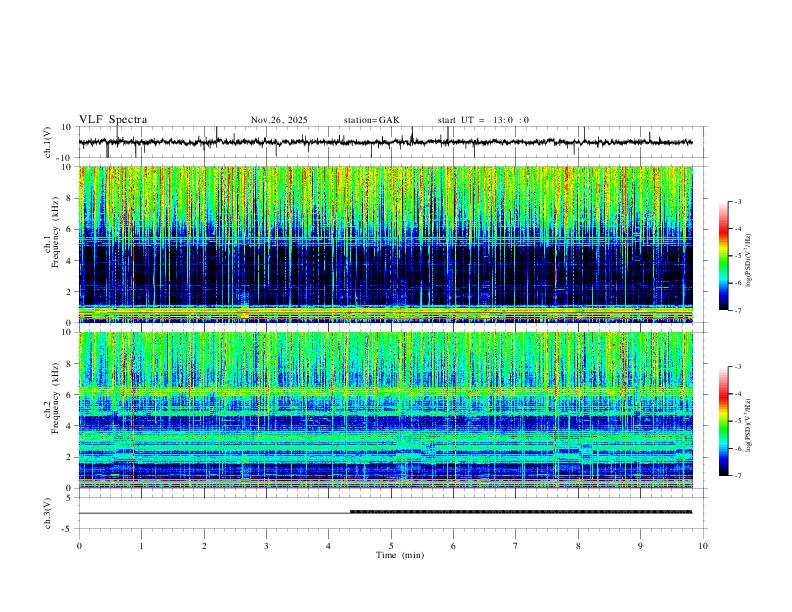Click the '0' tick on time axis
The height and width of the screenshot is (612, 792).
click(x=79, y=546)
